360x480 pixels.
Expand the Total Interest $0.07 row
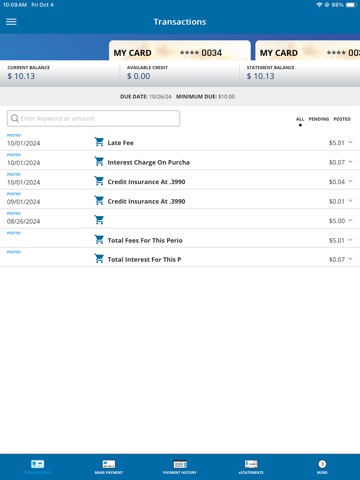click(x=350, y=259)
